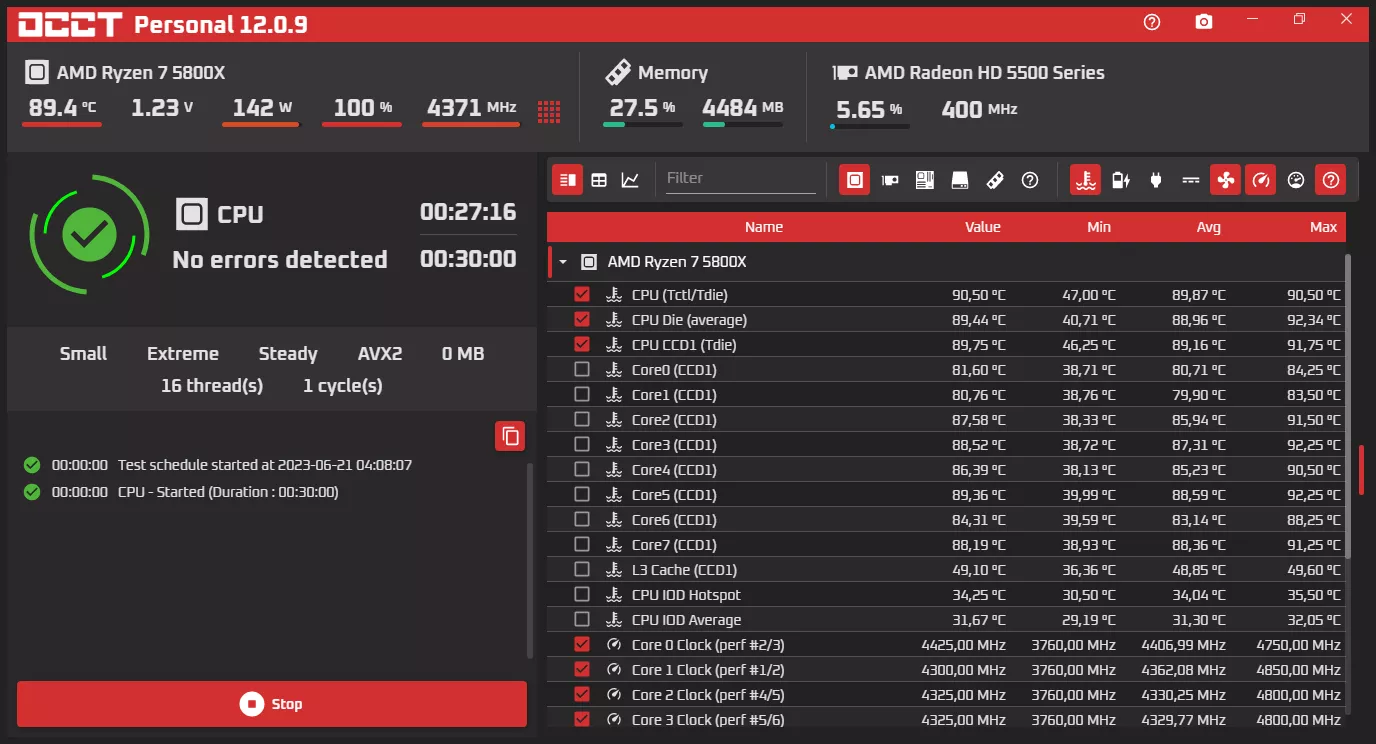The width and height of the screenshot is (1376, 744).
Task: Click into the Filter text field
Action: coord(741,178)
